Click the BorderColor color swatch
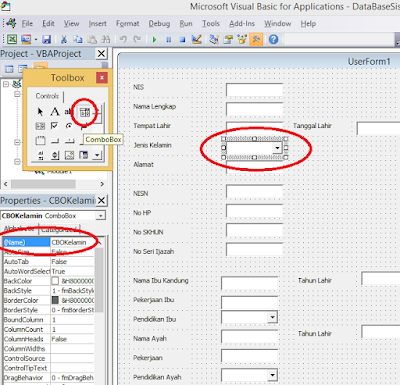The height and width of the screenshot is (385, 400). (55, 300)
